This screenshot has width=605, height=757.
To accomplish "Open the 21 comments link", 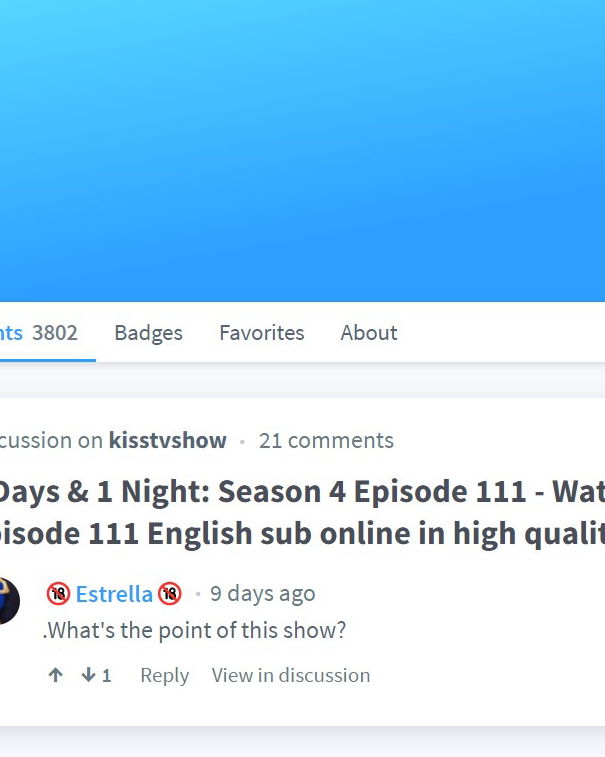I will (x=326, y=440).
